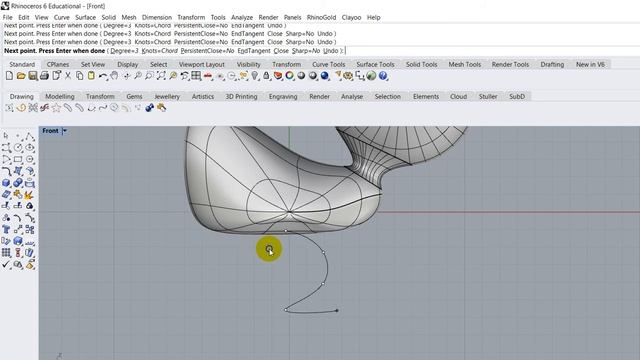
Task: Undo last action with arrow icon
Action: tap(103, 76)
